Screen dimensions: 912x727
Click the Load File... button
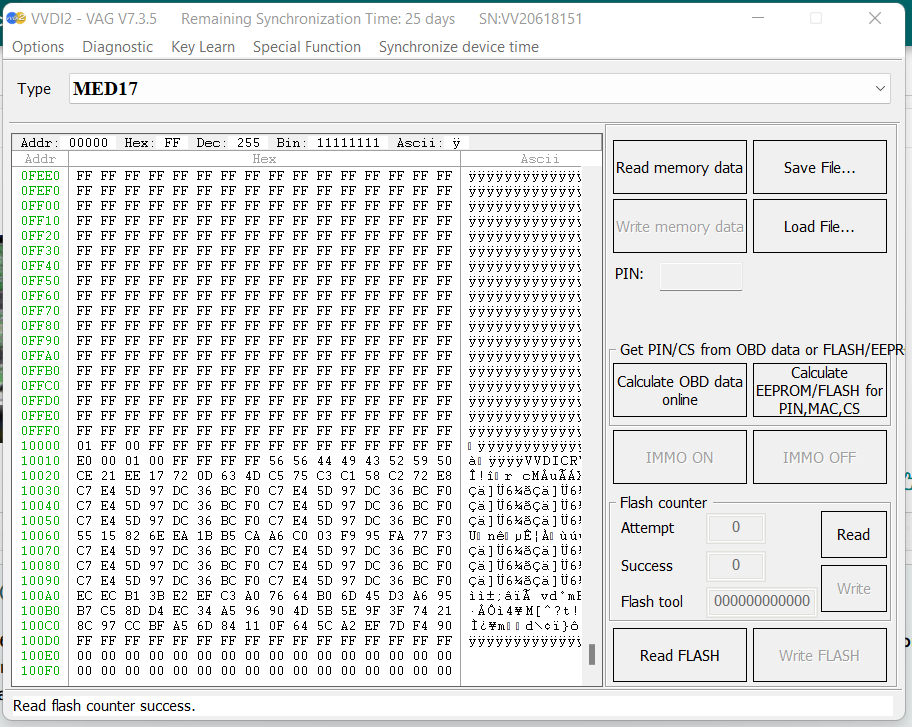(819, 227)
